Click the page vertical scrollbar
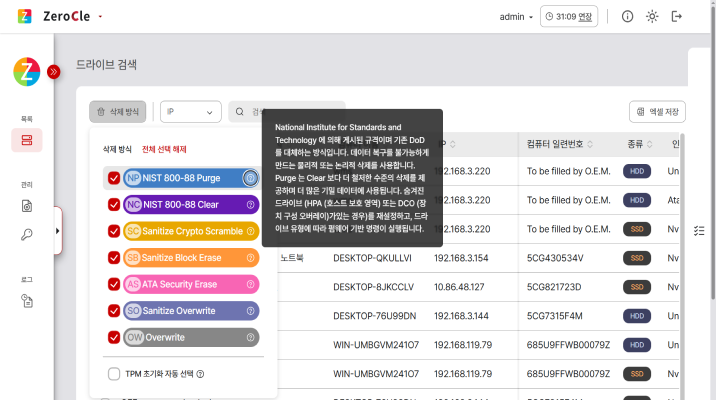 713,151
